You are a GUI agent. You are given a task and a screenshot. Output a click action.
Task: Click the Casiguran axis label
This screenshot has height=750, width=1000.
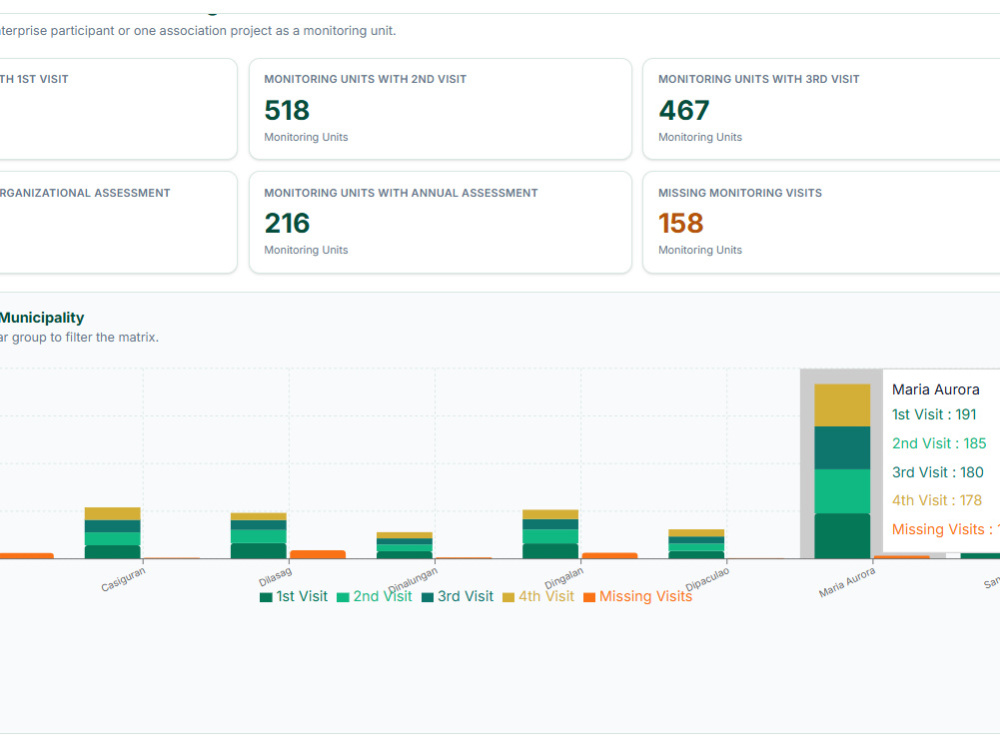(124, 579)
